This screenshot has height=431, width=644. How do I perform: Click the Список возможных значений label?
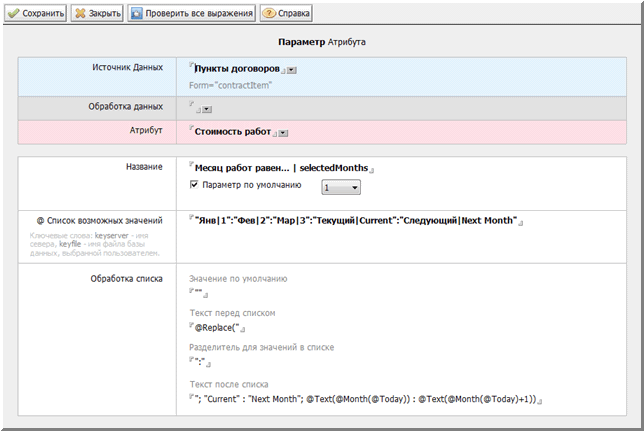click(99, 221)
